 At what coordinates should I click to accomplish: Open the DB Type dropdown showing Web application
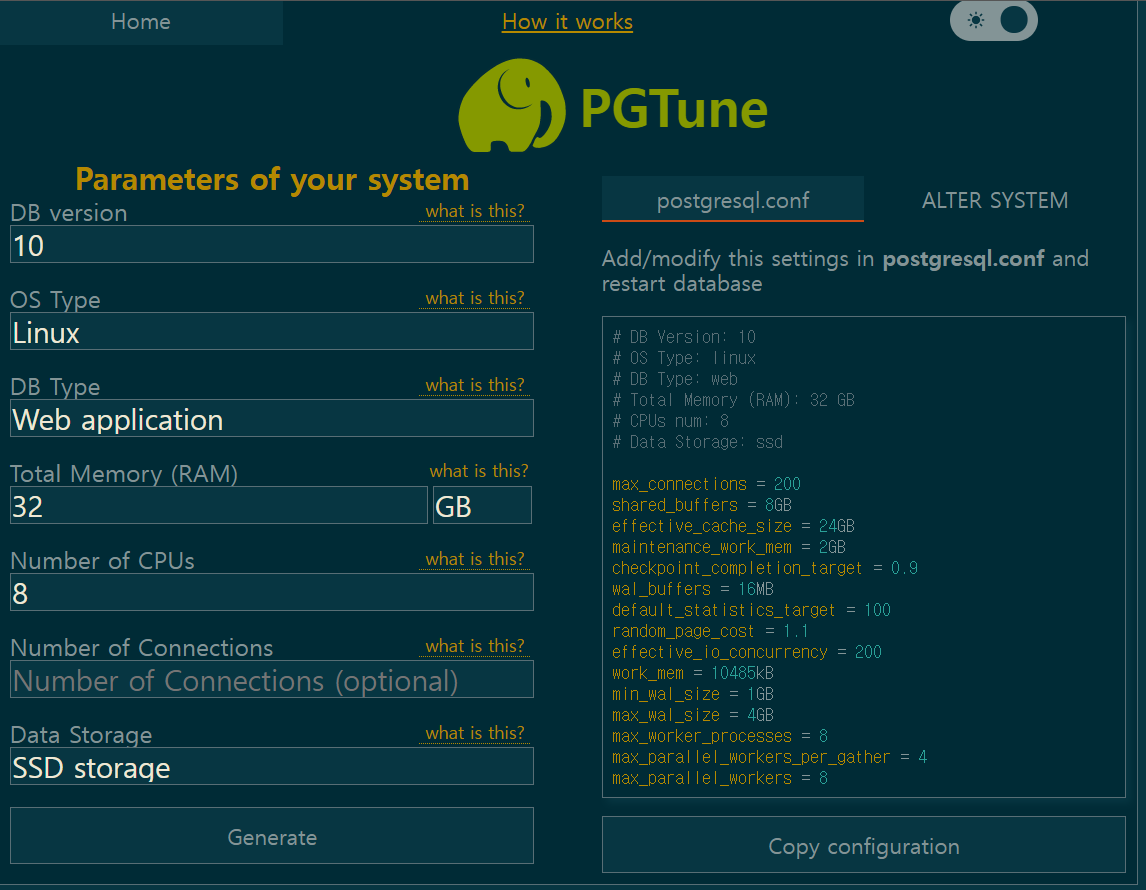pyautogui.click(x=272, y=419)
